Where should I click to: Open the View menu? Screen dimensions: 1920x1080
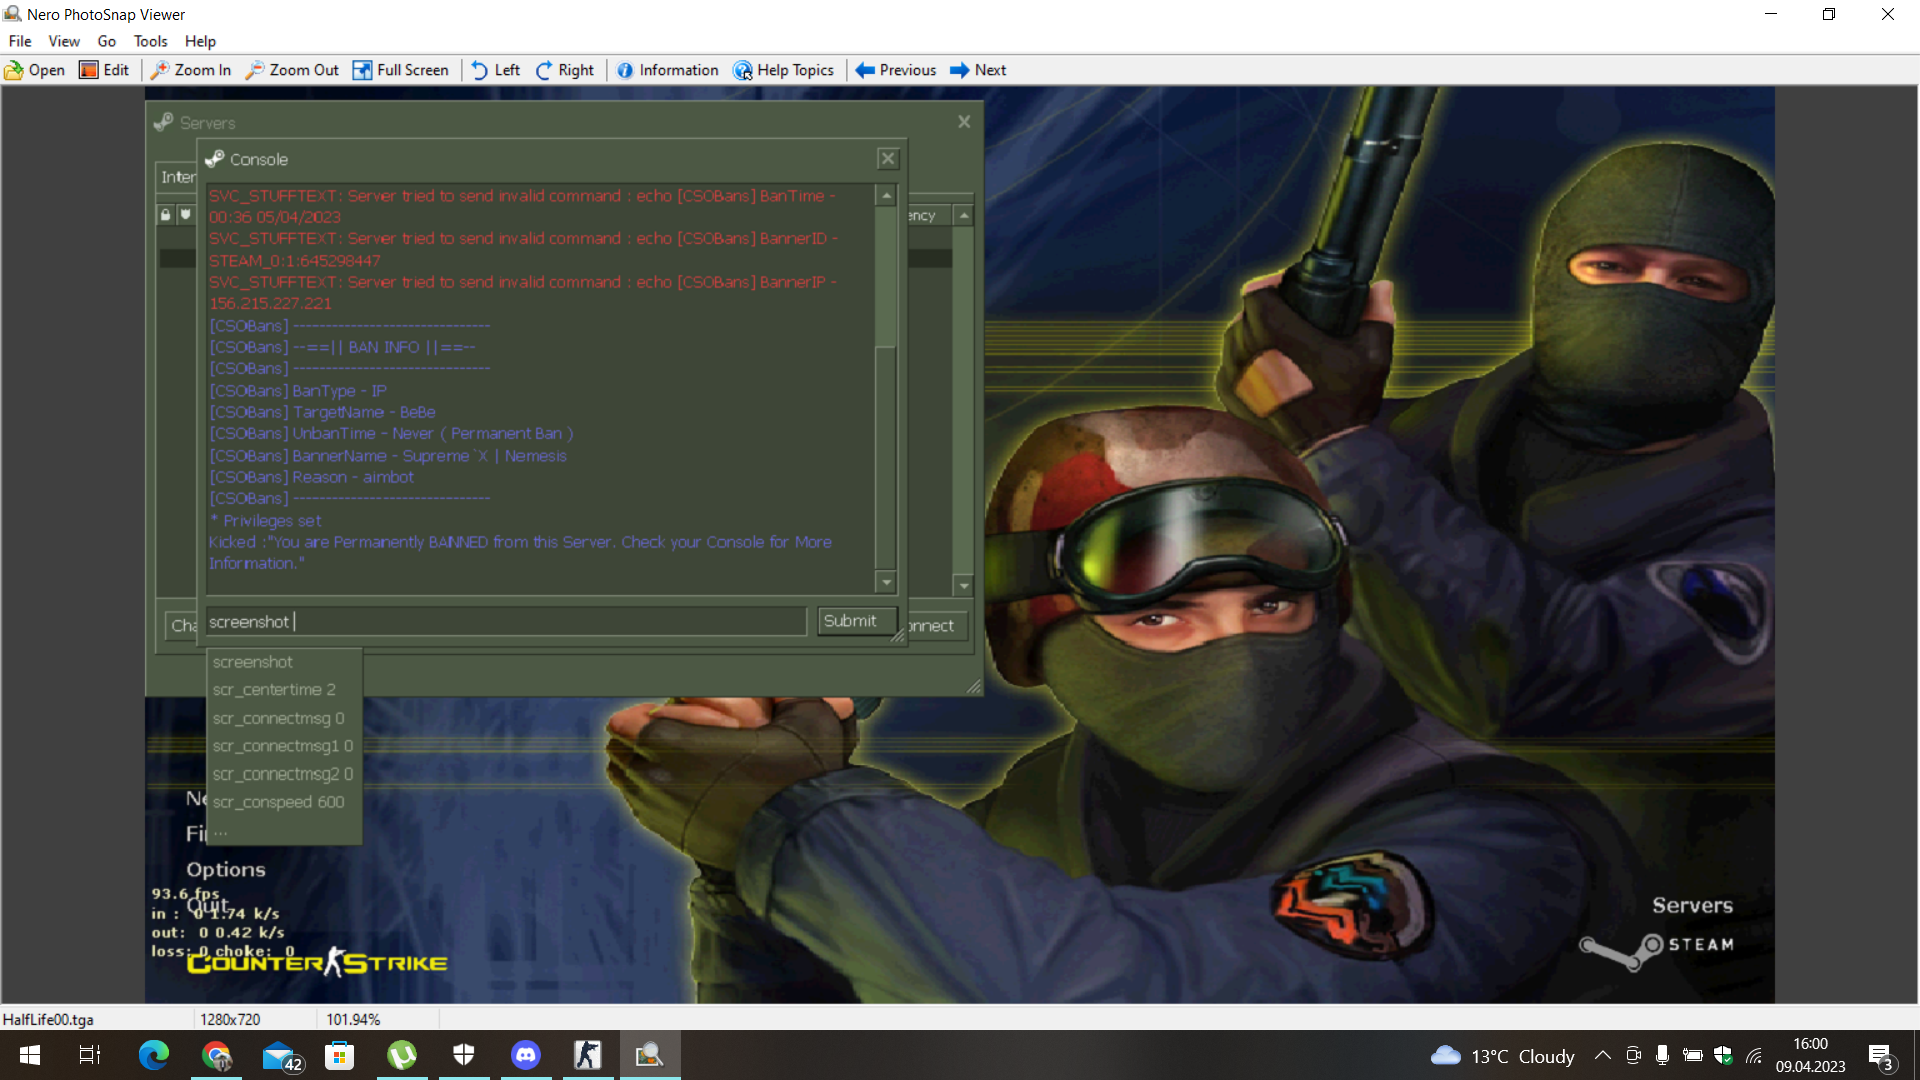click(x=64, y=41)
